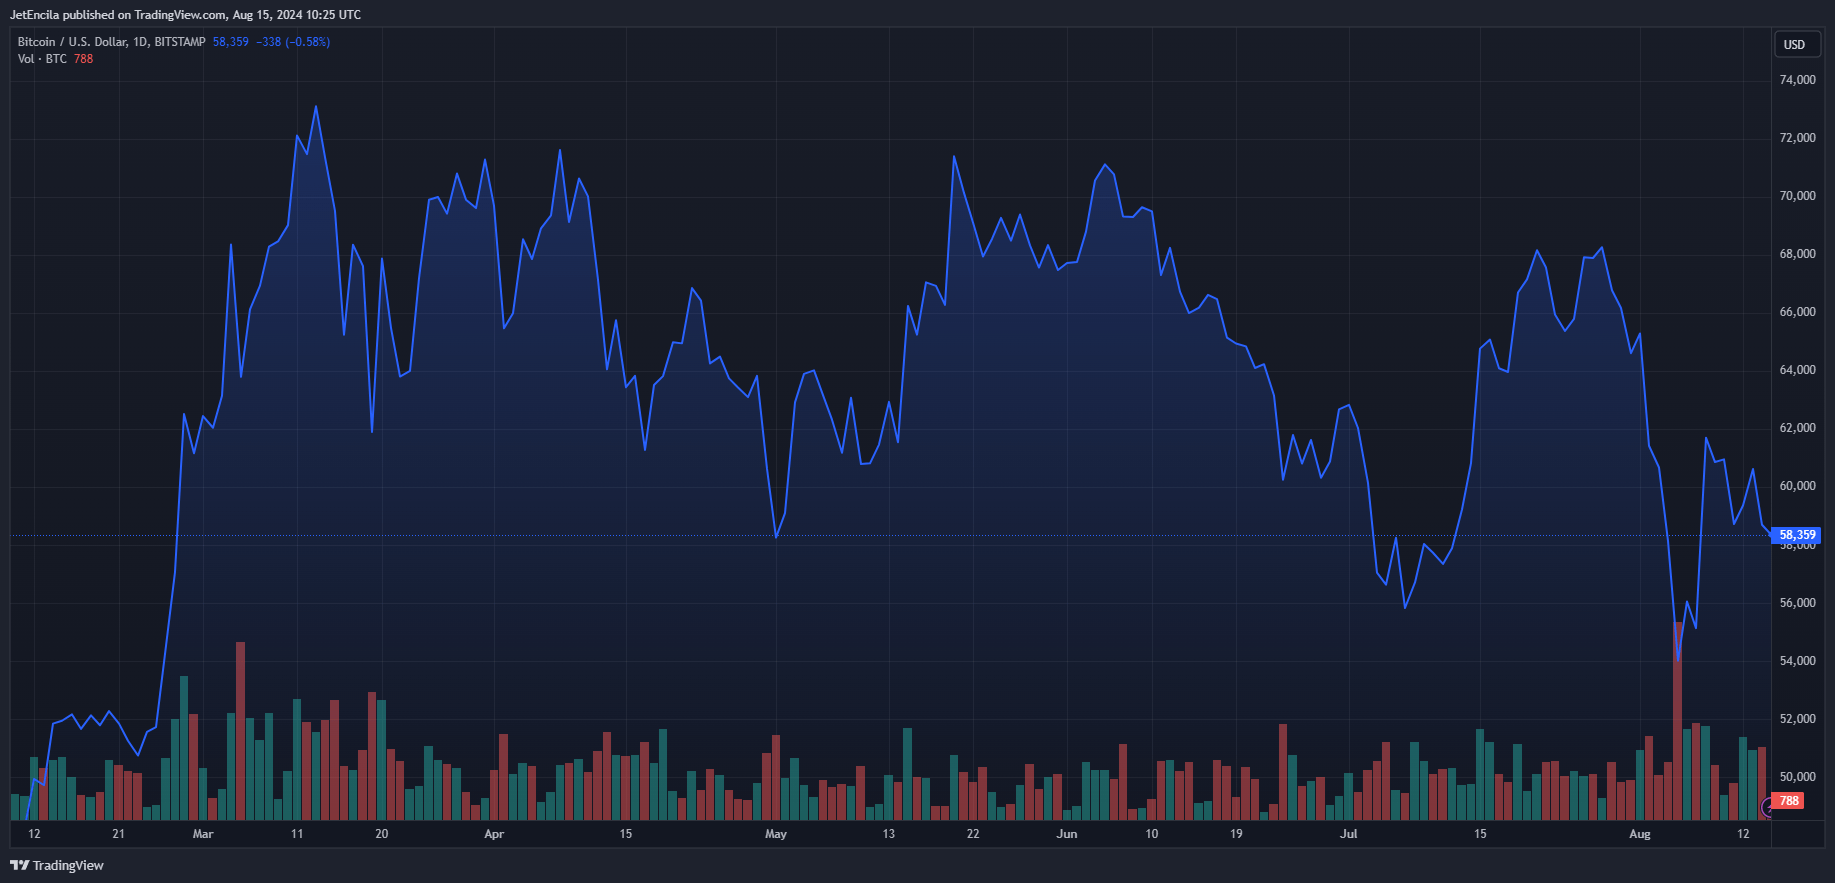Viewport: 1835px width, 883px height.
Task: Expand the Vol · BTC indicator legend
Action: tap(42, 59)
